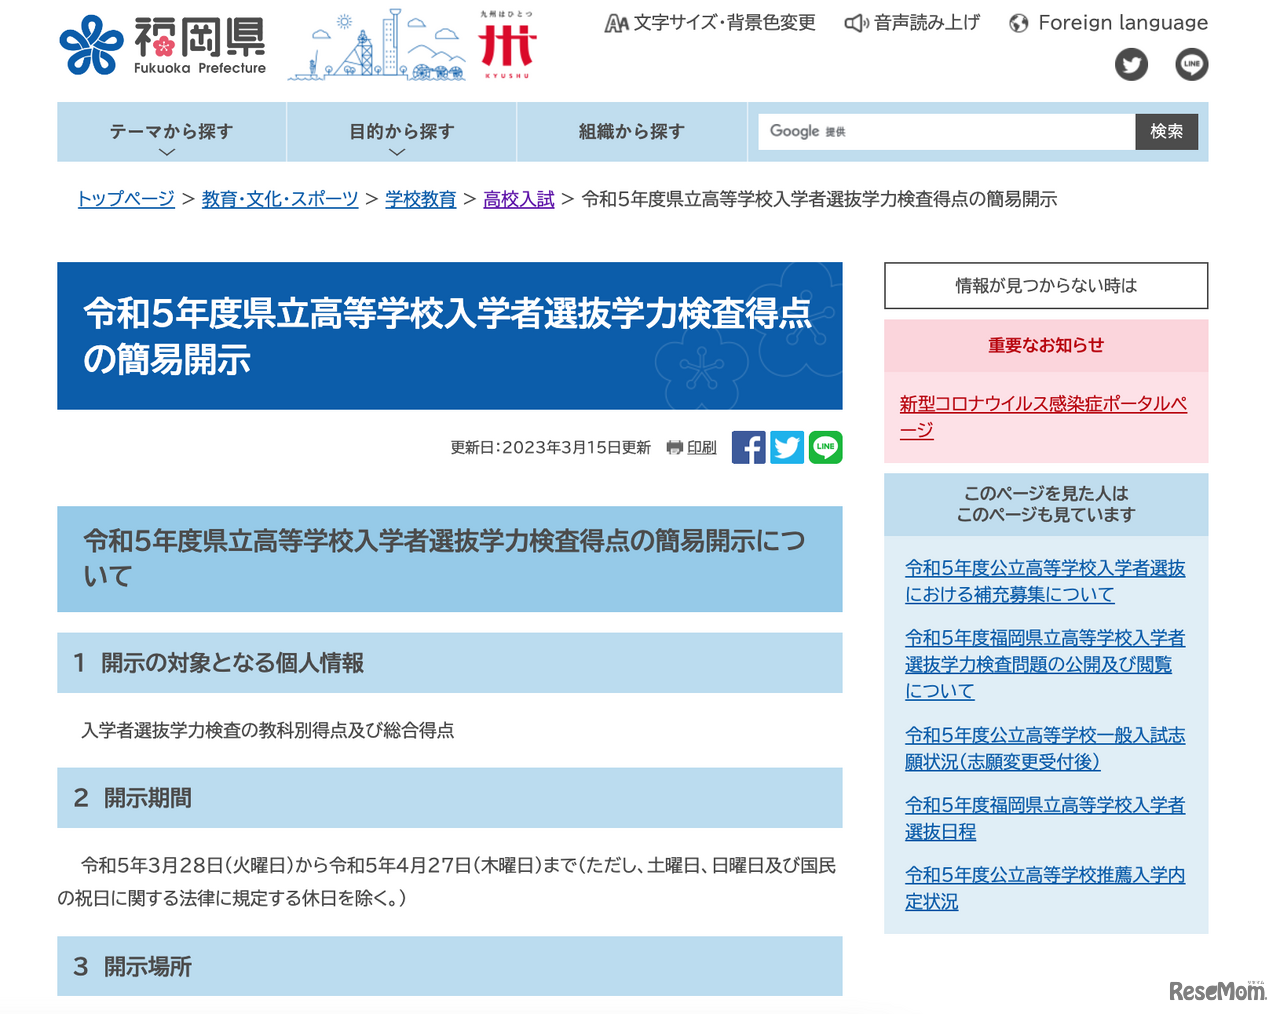Screen dimensions: 1280x1014
Task: Start 音声読み上げ voice reading
Action: click(x=912, y=23)
